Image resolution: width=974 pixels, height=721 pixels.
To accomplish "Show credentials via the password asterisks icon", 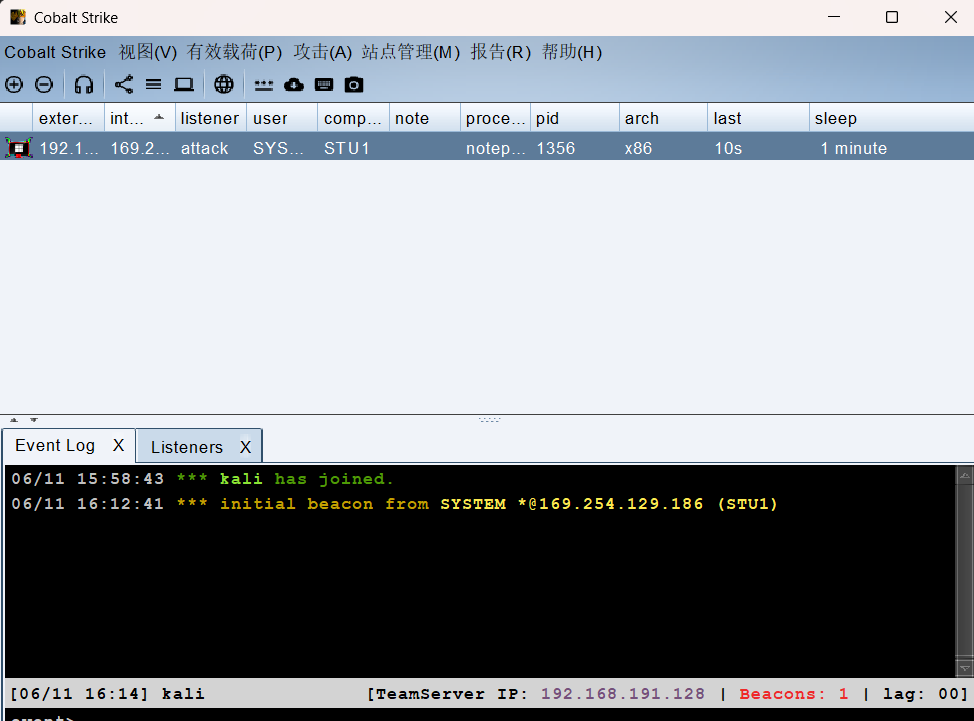I will click(263, 85).
